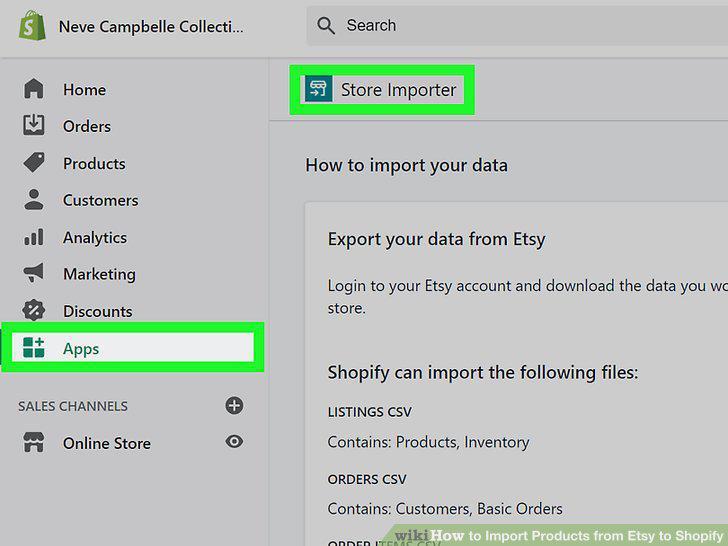Image resolution: width=728 pixels, height=546 pixels.
Task: Open the Neve Campbelle Collecti... store name
Action: 151,26
